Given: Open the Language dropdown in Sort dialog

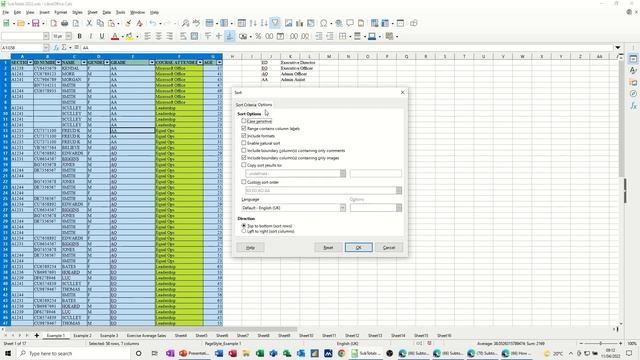Looking at the screenshot, I should pos(342,208).
